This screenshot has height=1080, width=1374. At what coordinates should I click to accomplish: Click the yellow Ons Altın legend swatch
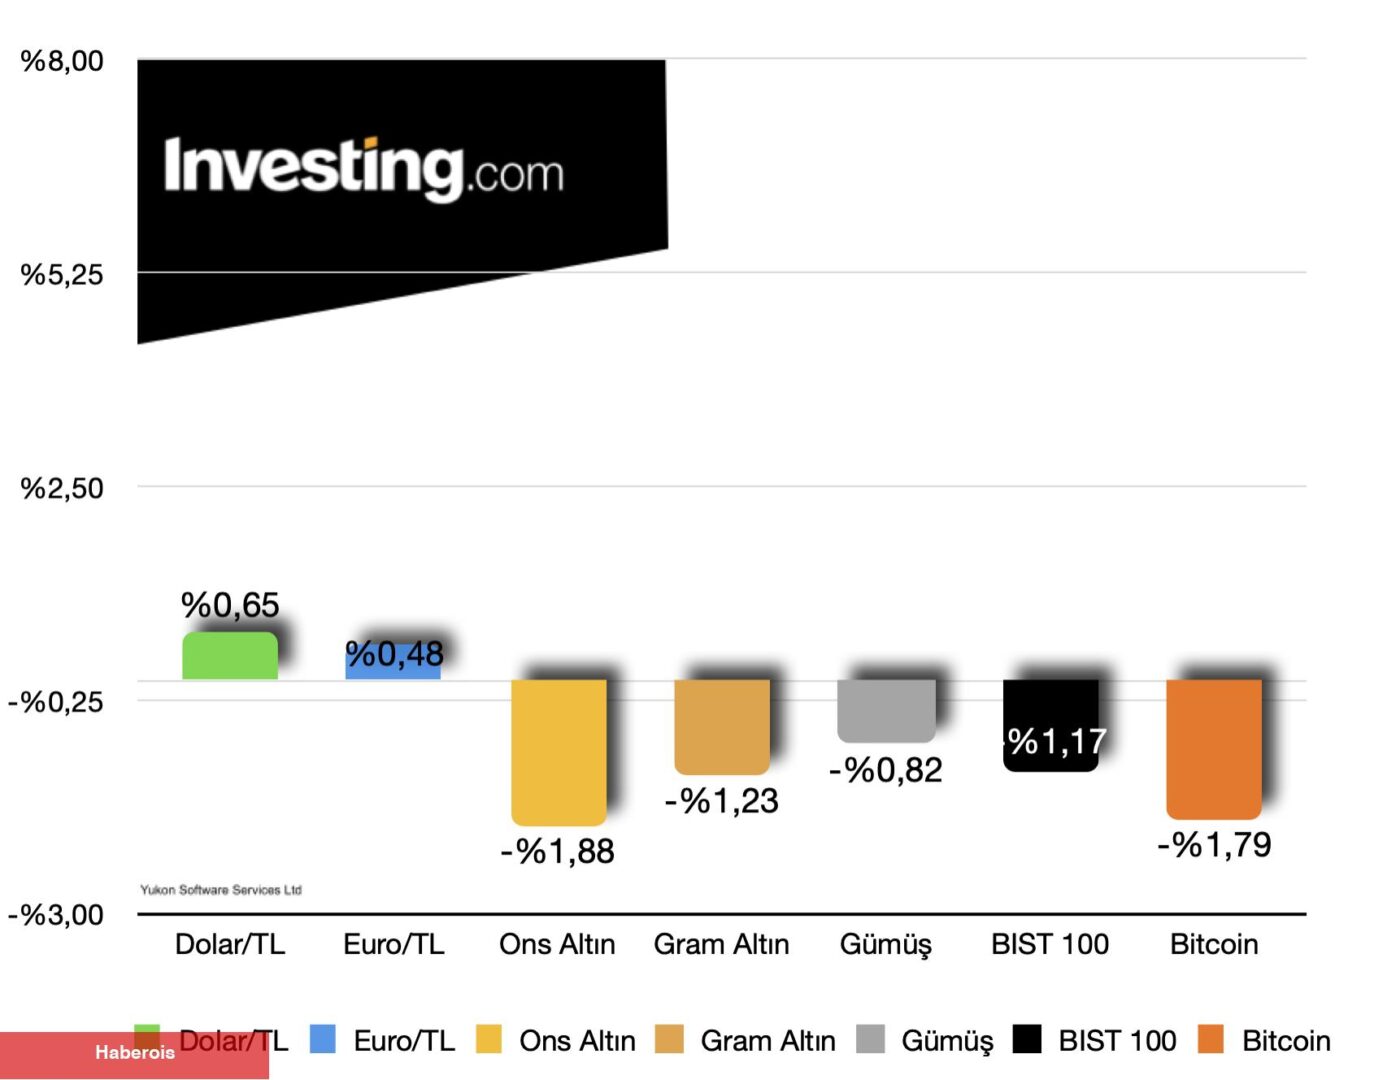pyautogui.click(x=489, y=1039)
